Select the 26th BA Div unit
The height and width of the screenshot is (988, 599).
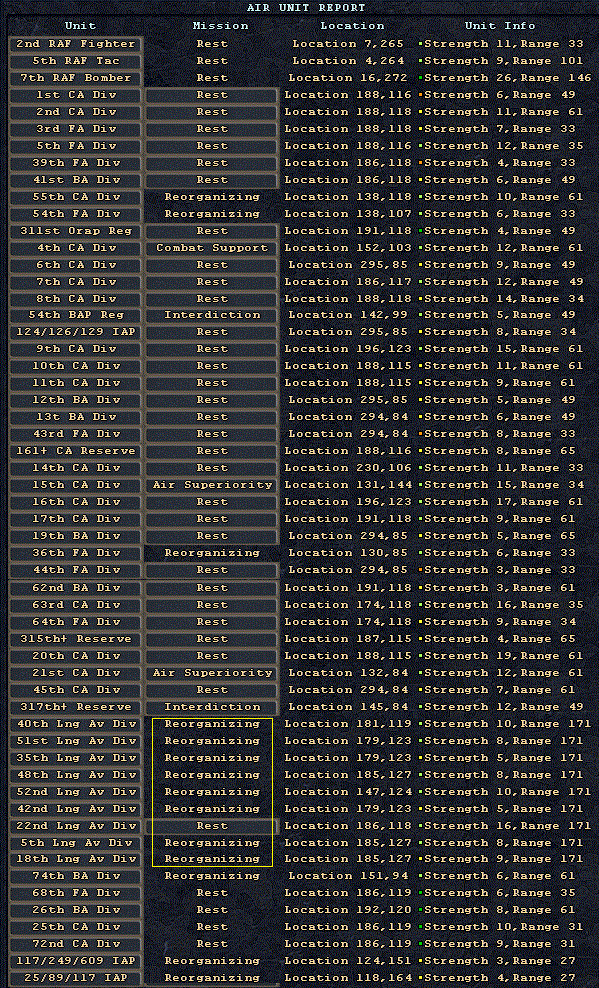76,910
